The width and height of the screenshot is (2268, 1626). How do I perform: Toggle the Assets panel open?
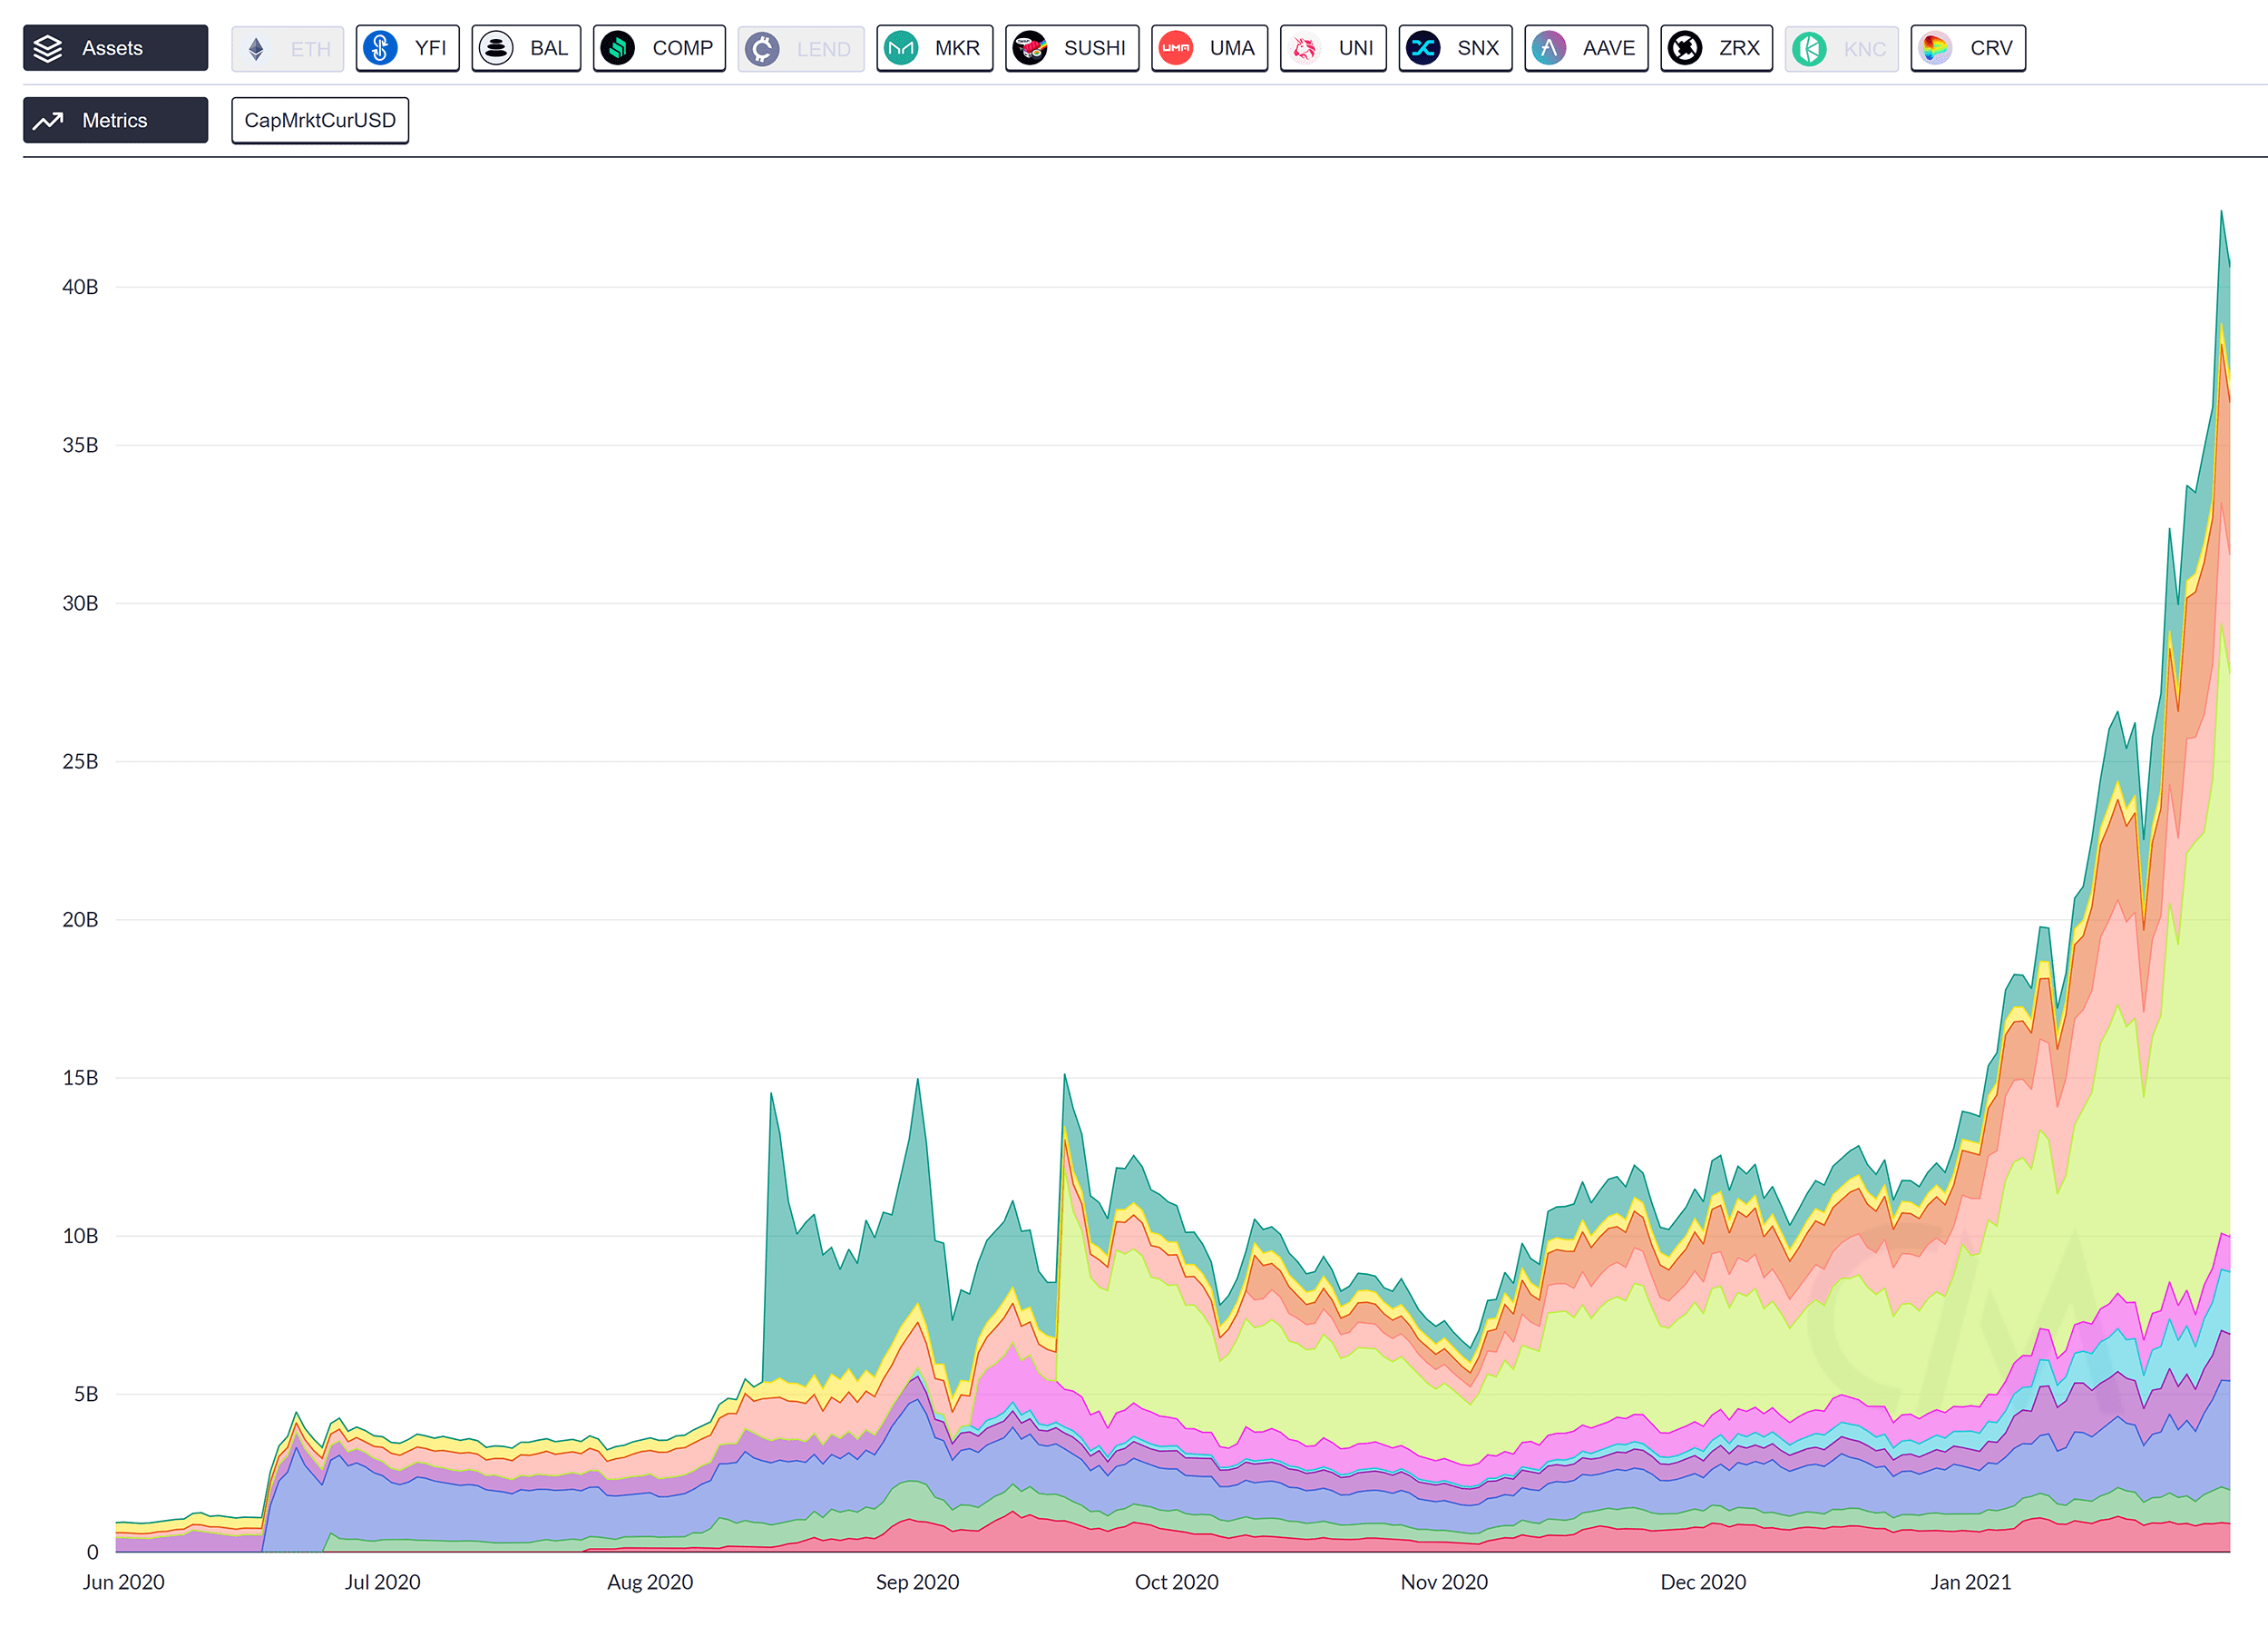pos(114,45)
